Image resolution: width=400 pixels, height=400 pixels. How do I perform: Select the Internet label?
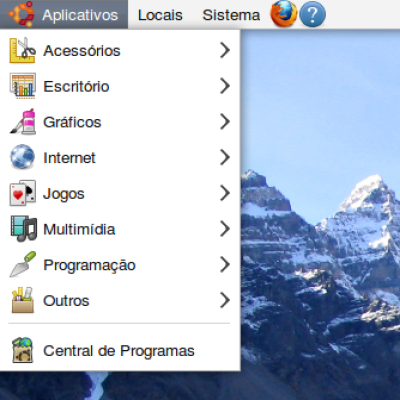[69, 158]
